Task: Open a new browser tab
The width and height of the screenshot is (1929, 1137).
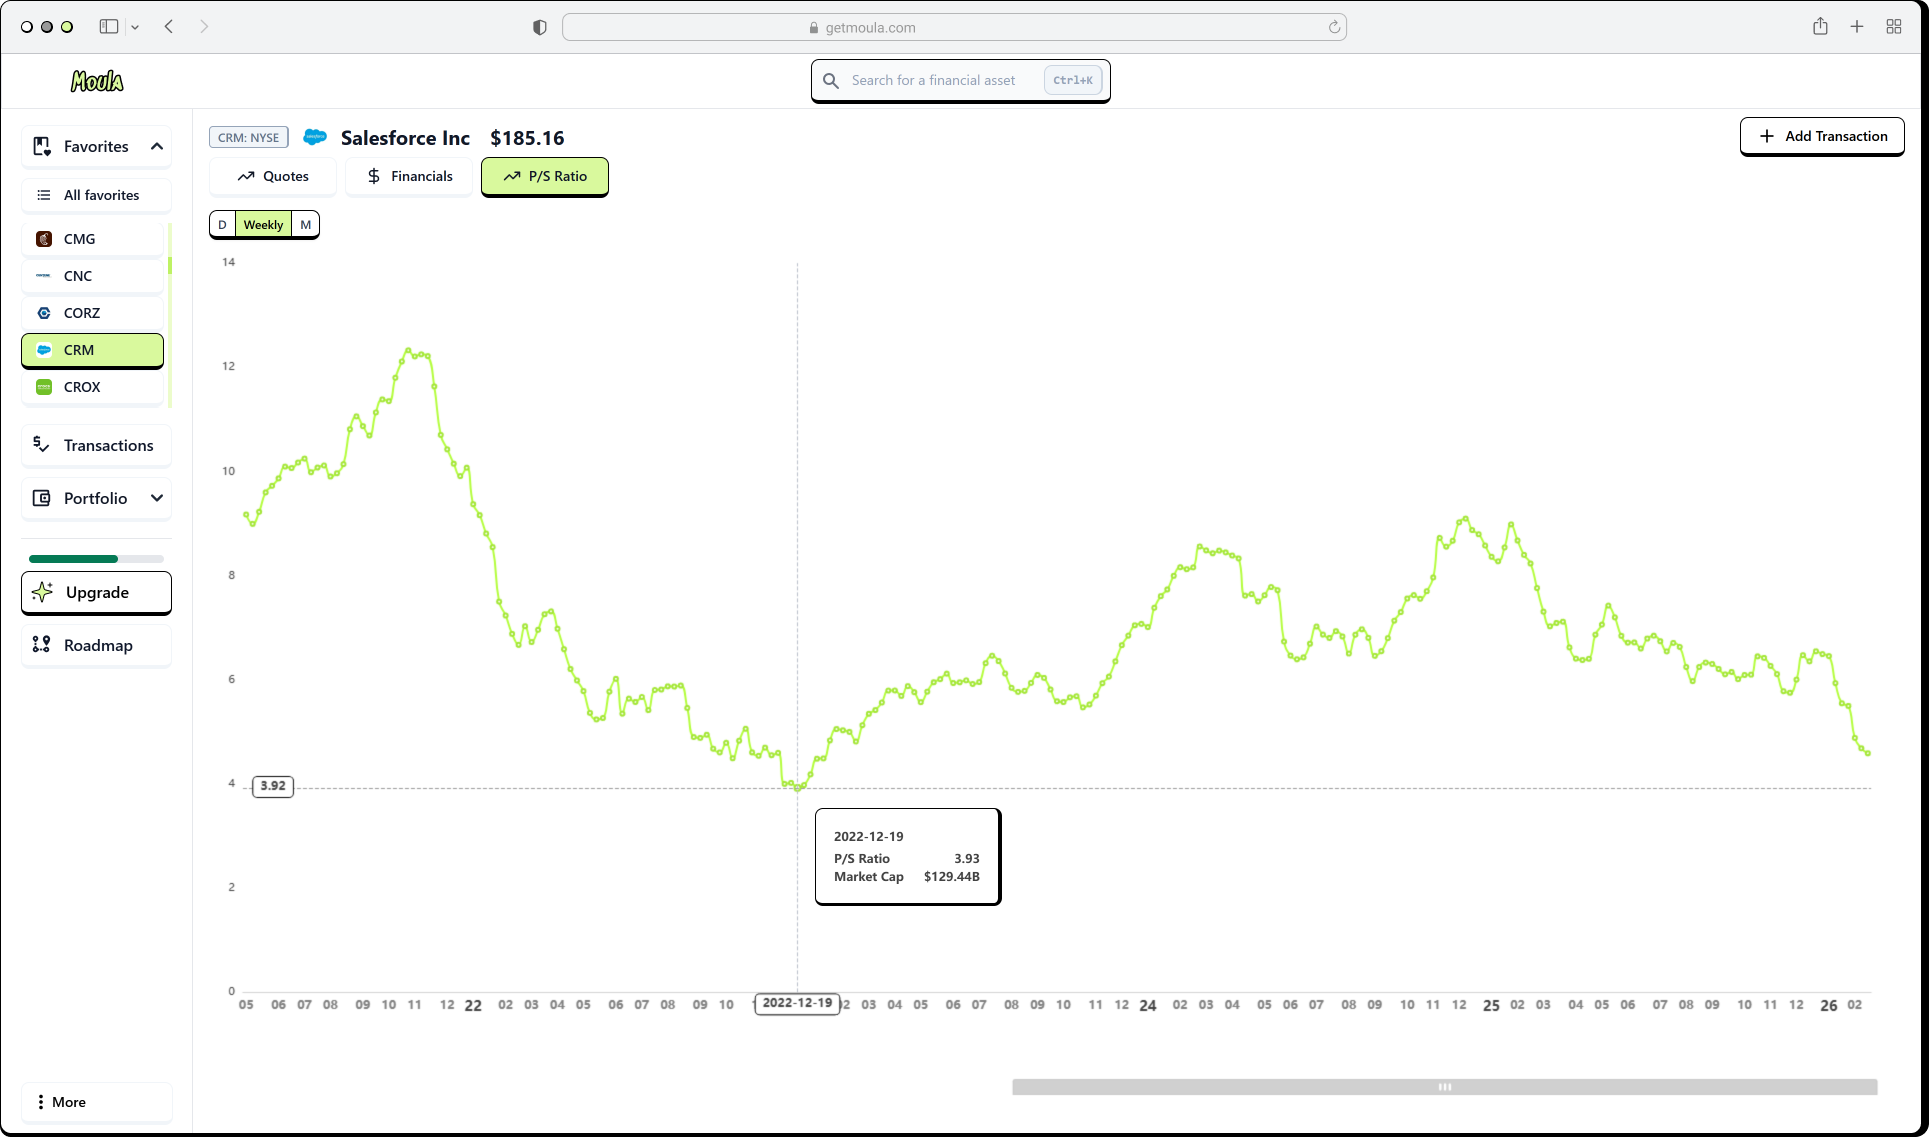Action: point(1857,27)
